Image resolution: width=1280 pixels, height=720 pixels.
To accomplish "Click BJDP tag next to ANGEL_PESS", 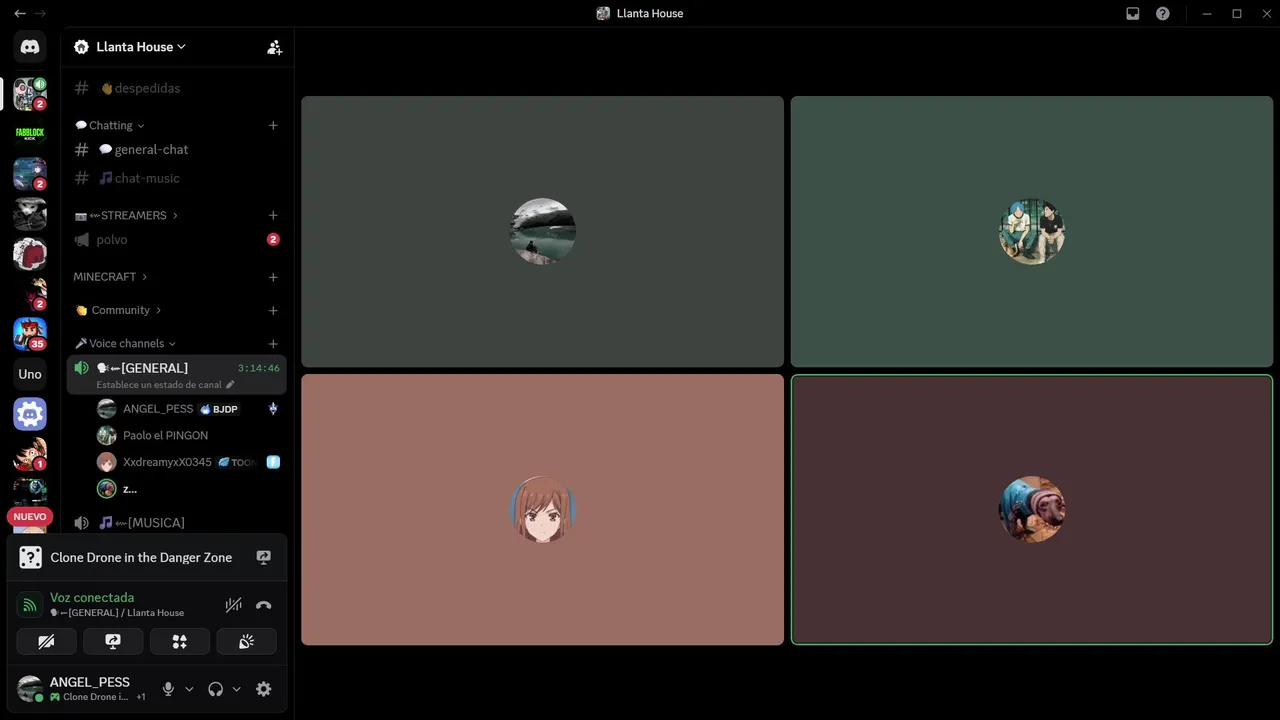I will click(x=219, y=409).
